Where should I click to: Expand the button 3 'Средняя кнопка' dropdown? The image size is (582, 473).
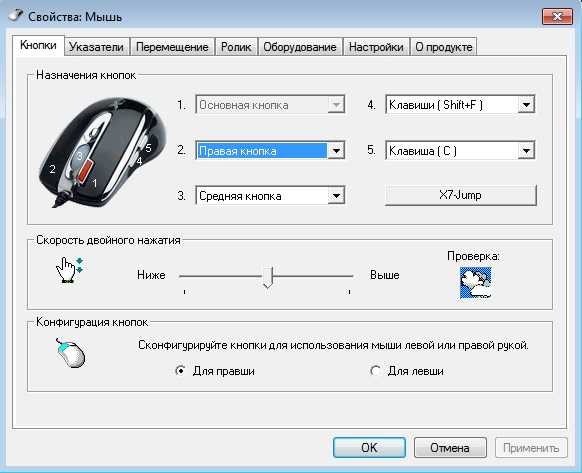click(x=336, y=196)
